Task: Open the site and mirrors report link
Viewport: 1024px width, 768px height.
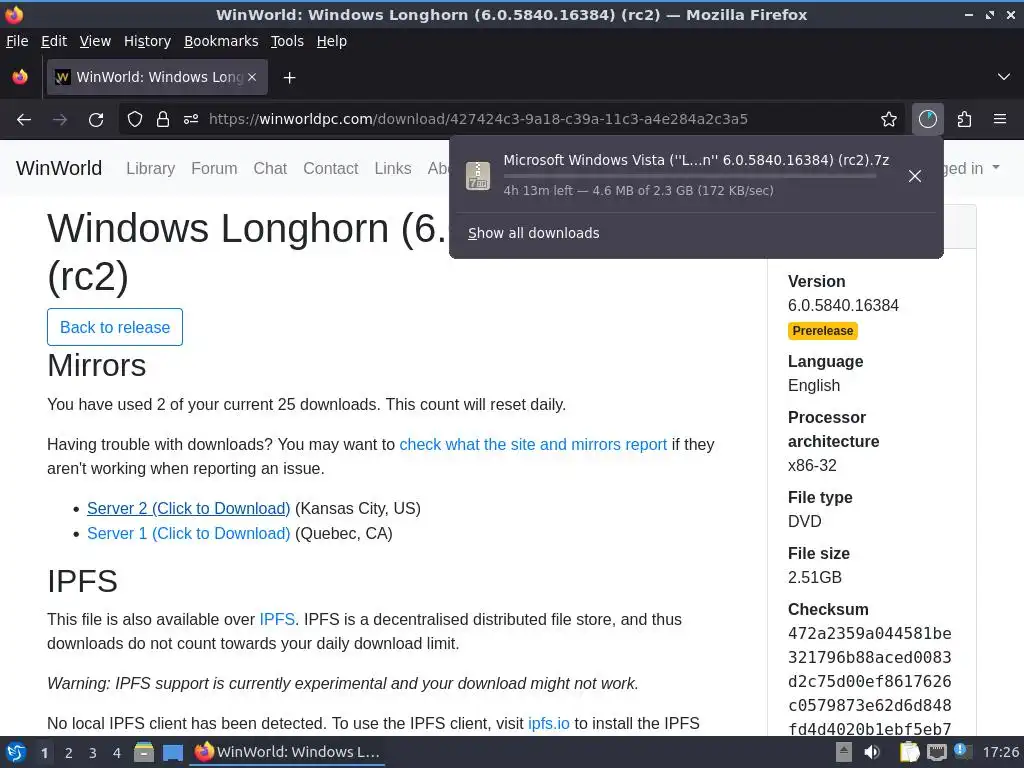Action: (533, 445)
